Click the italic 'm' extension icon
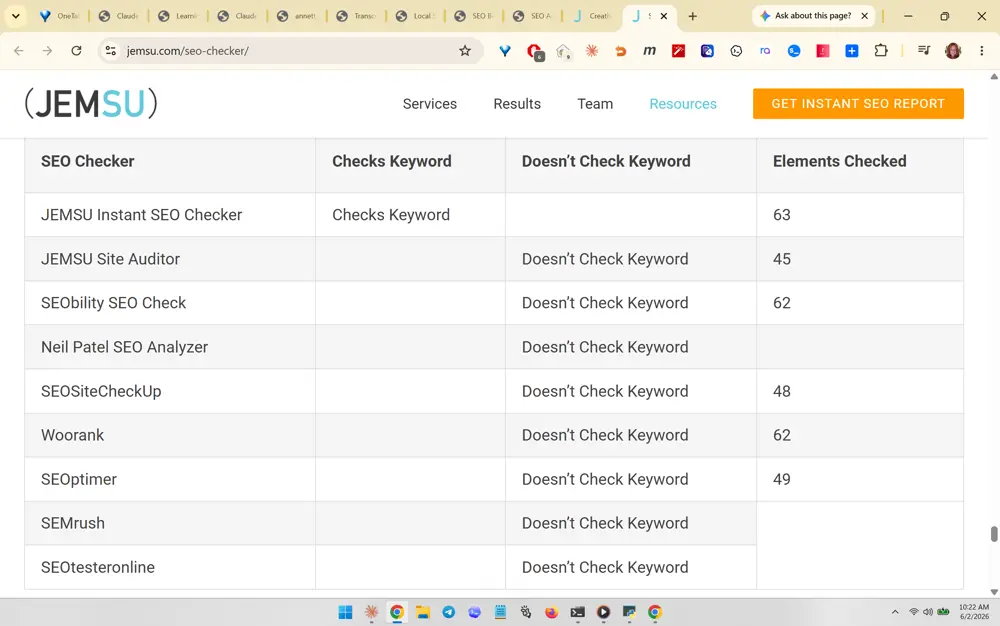Image resolution: width=1000 pixels, height=626 pixels. pyautogui.click(x=649, y=51)
